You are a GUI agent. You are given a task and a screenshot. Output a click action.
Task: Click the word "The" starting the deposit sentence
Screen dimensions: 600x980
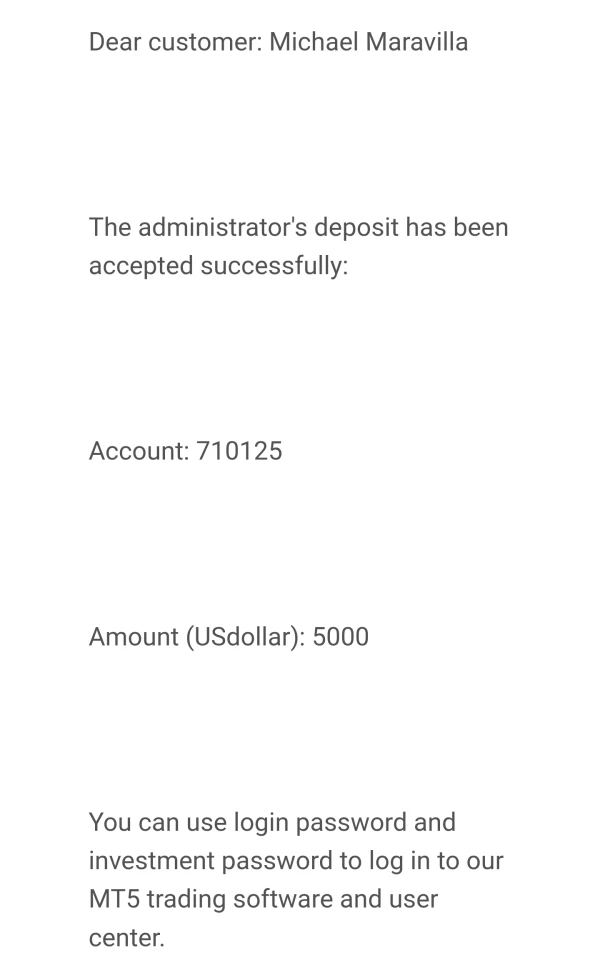pyautogui.click(x=110, y=227)
